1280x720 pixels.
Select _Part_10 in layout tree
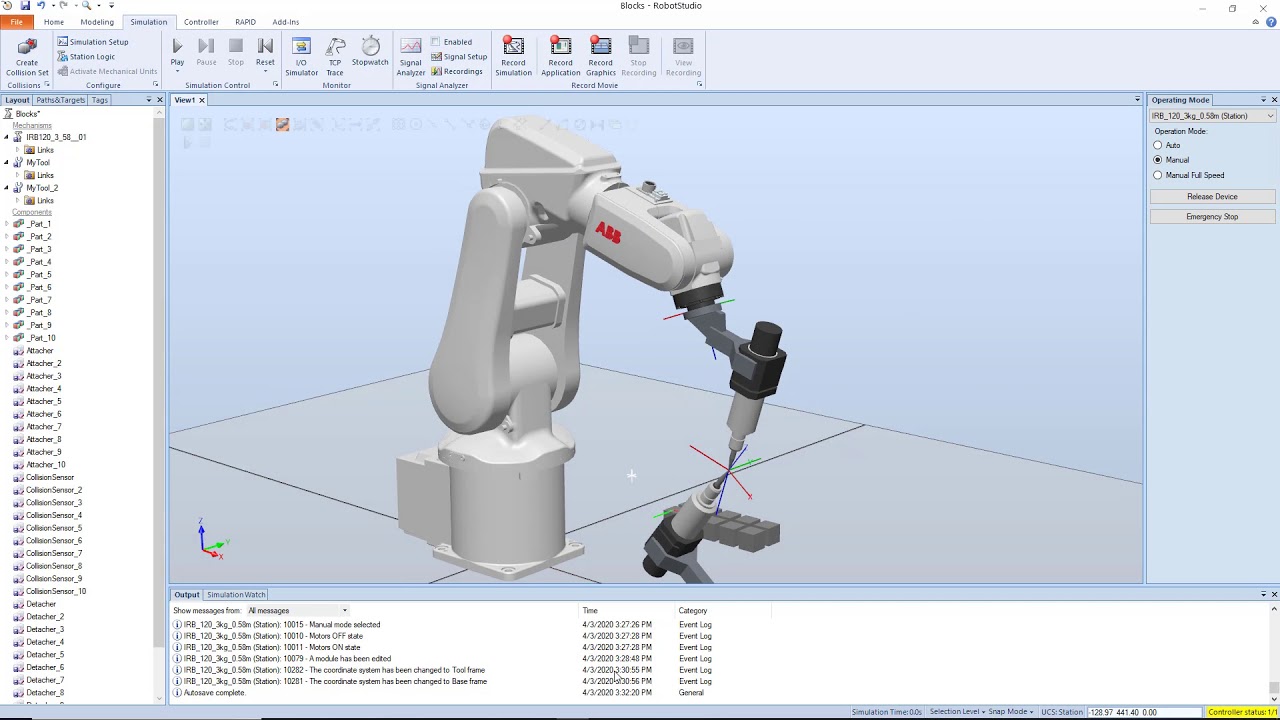(x=41, y=338)
